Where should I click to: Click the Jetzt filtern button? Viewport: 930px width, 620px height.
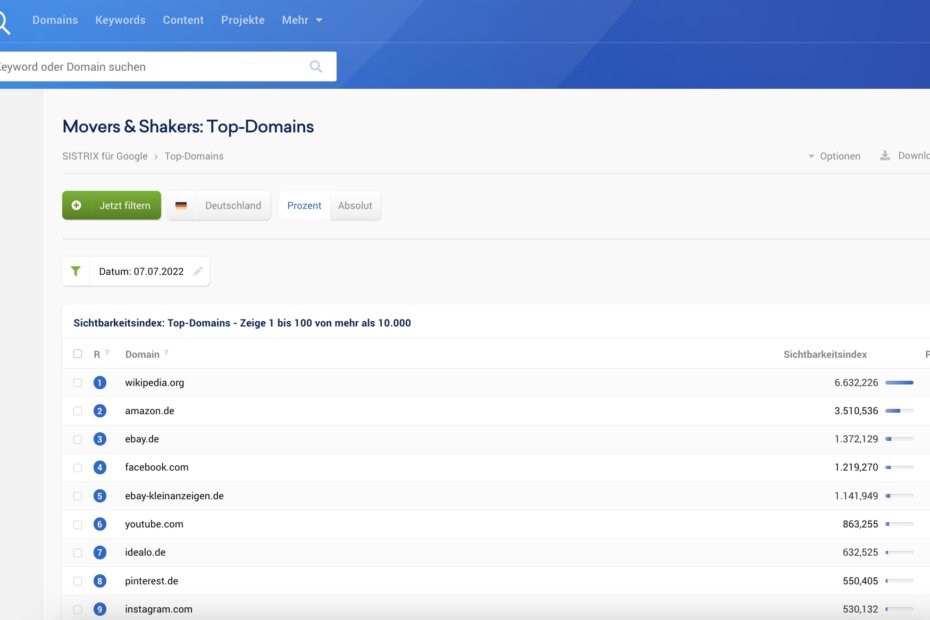(x=112, y=205)
